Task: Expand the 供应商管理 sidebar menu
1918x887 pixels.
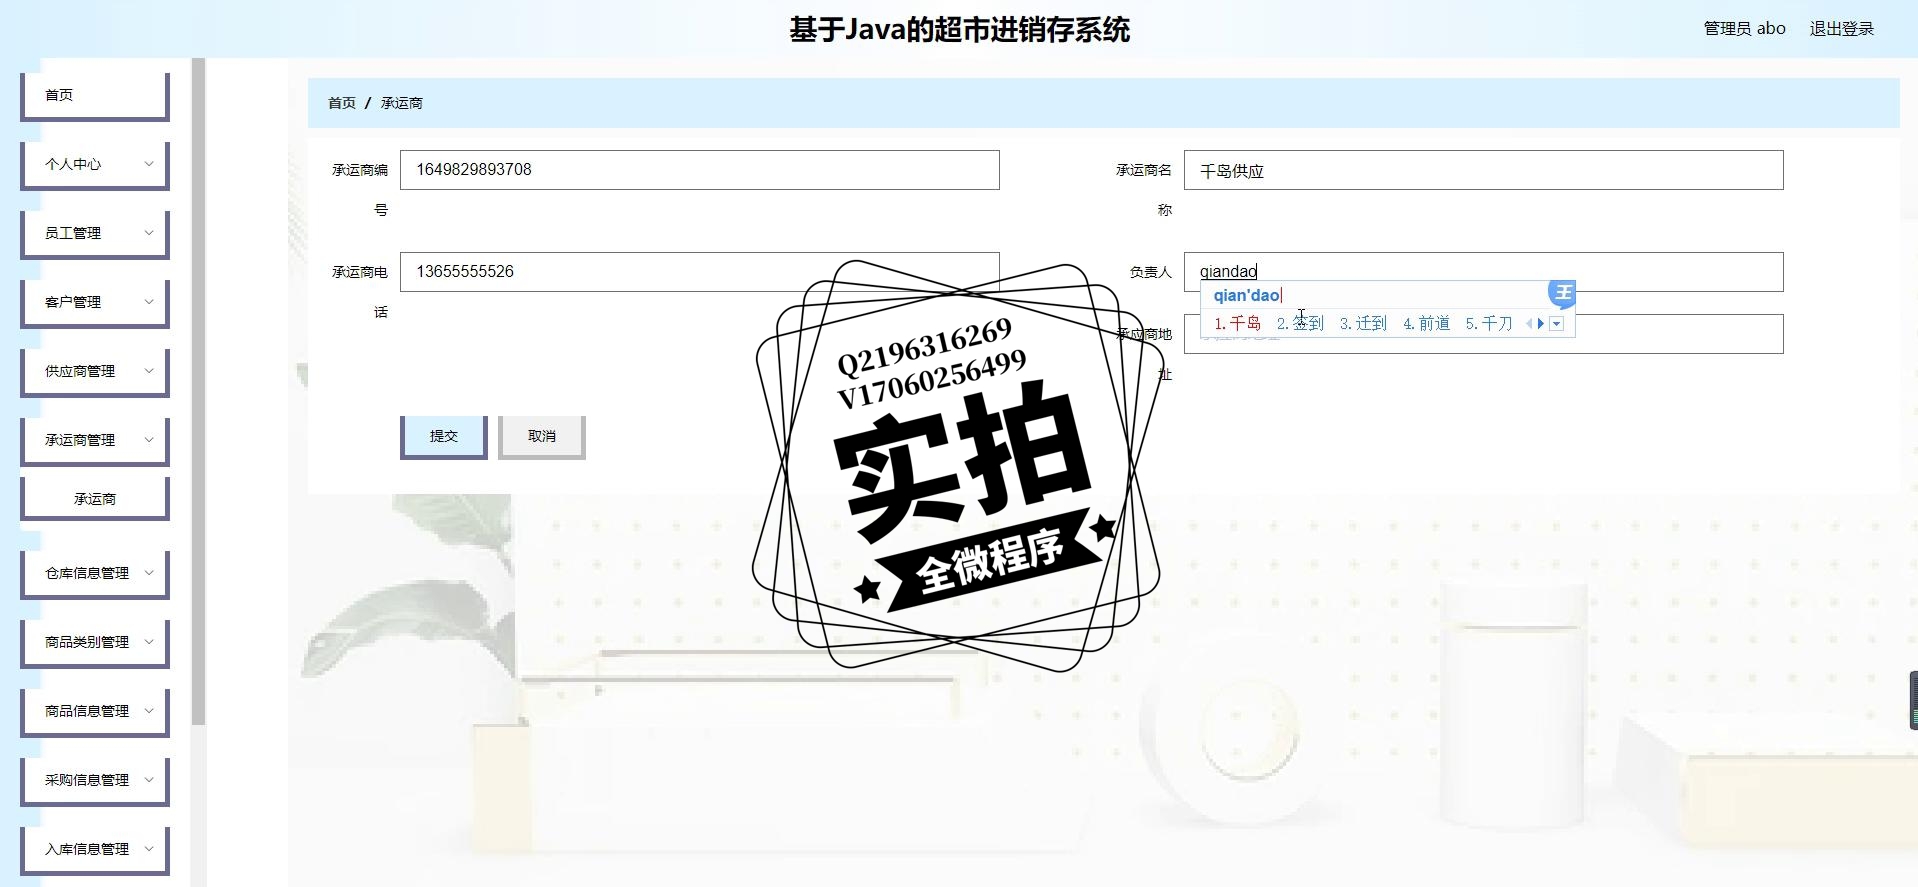Action: point(95,371)
